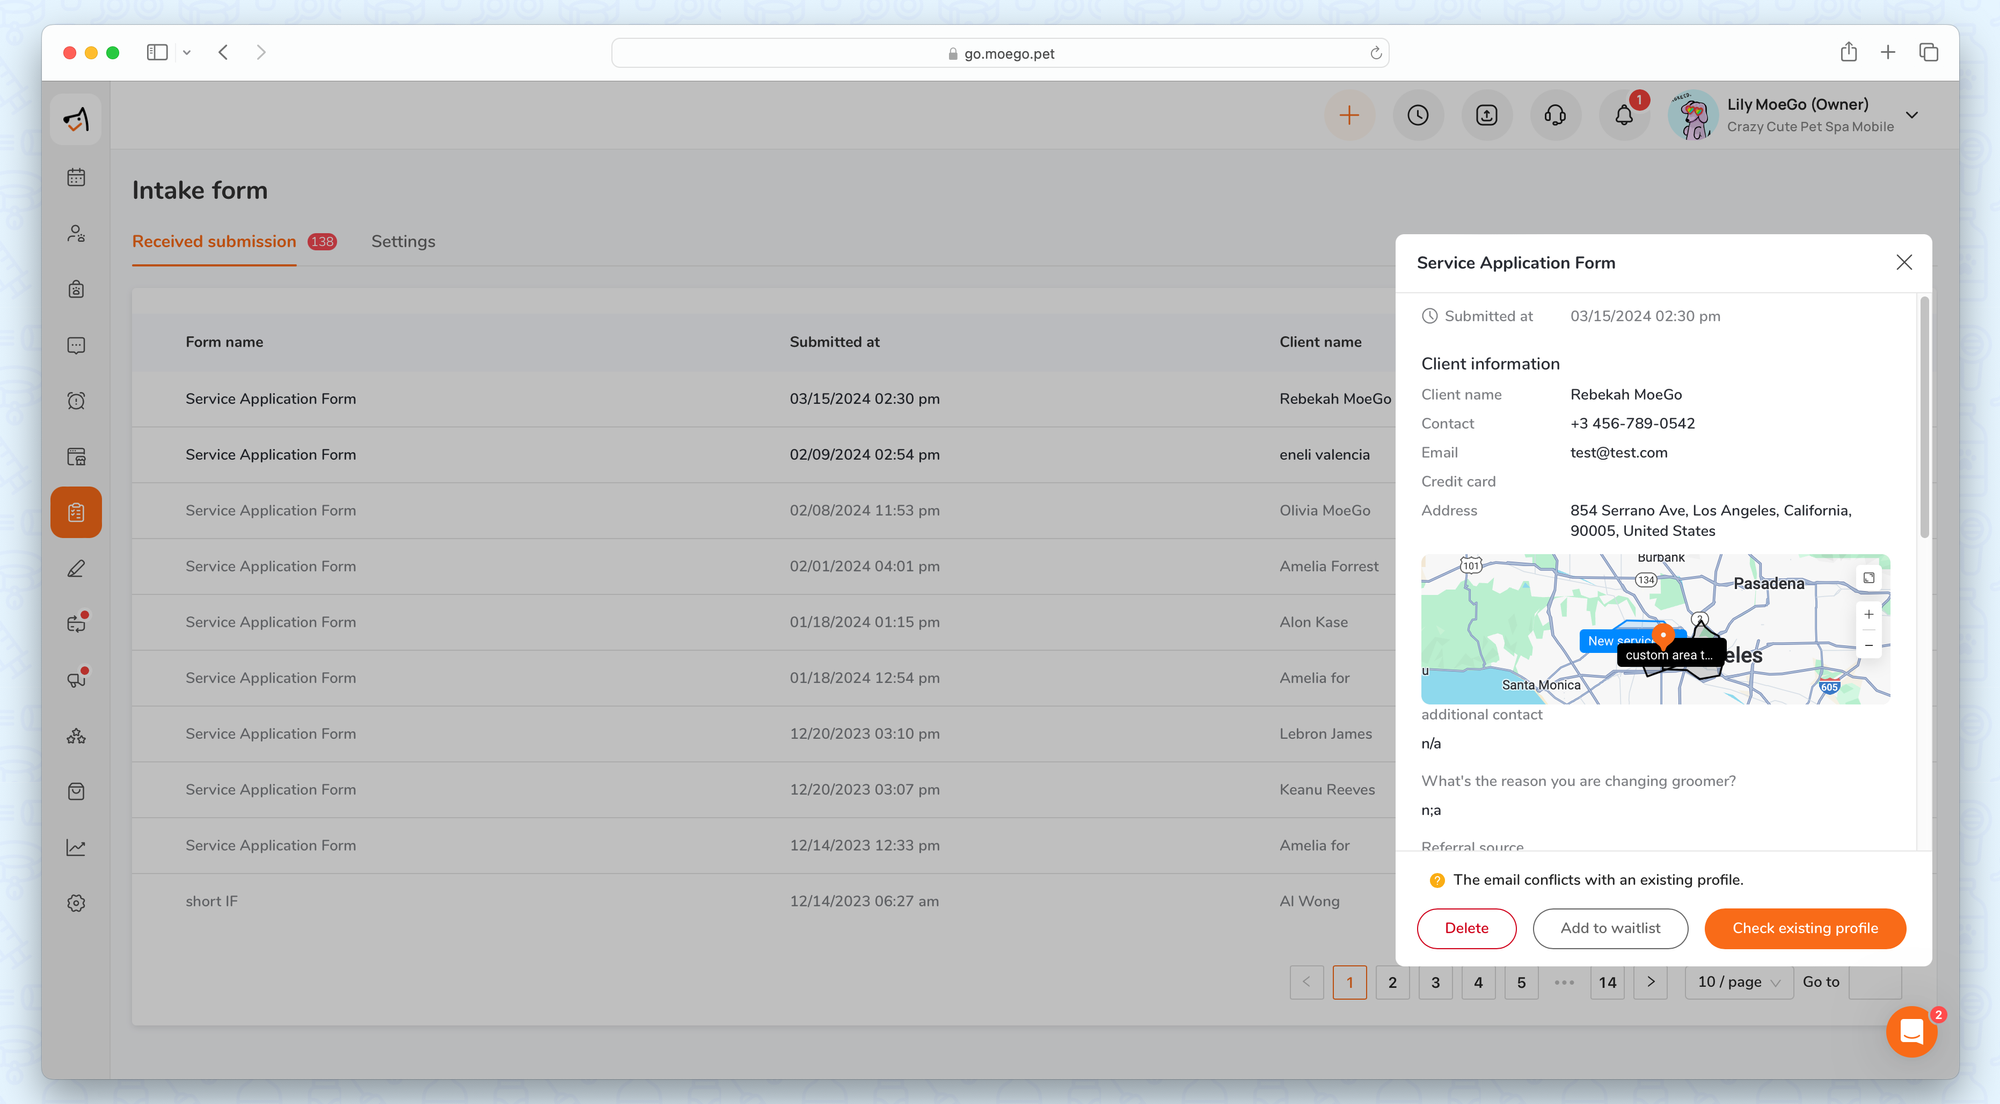Click the headset support icon
2000x1104 pixels.
(x=1555, y=116)
